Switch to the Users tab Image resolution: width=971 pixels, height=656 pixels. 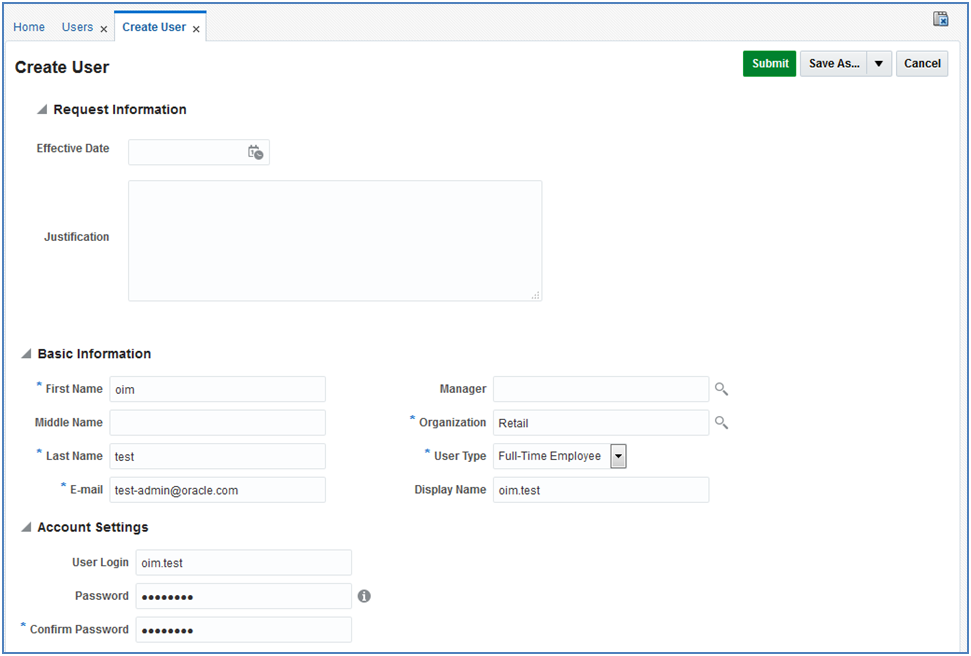[77, 27]
